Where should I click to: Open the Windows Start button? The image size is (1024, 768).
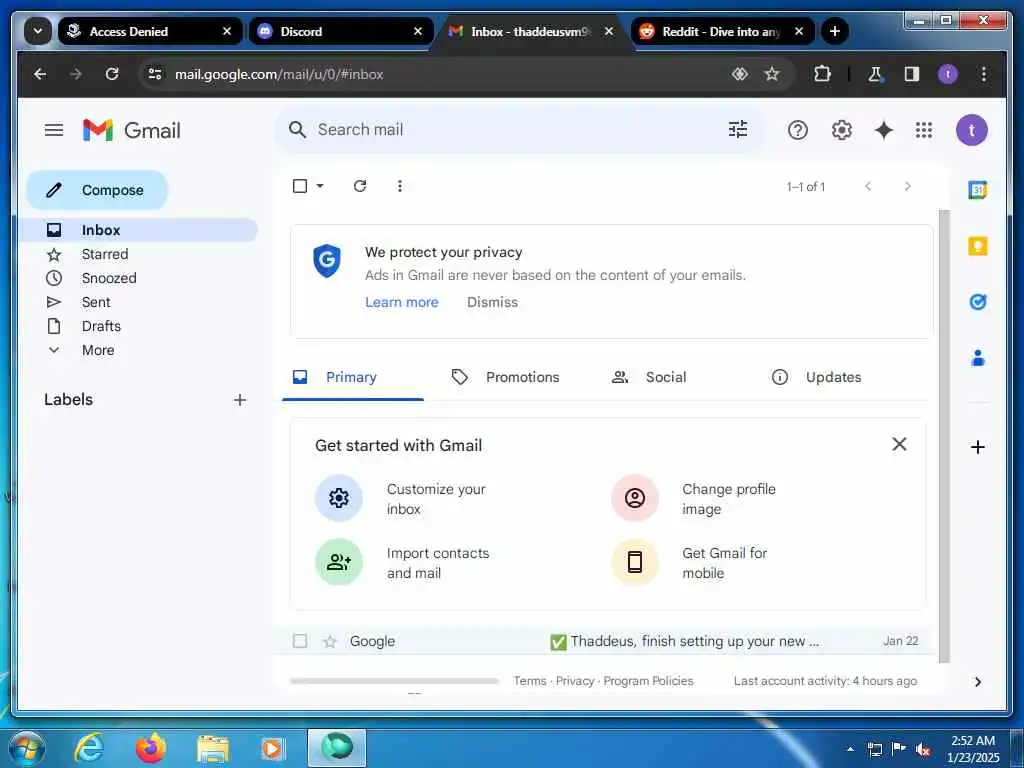tap(25, 748)
